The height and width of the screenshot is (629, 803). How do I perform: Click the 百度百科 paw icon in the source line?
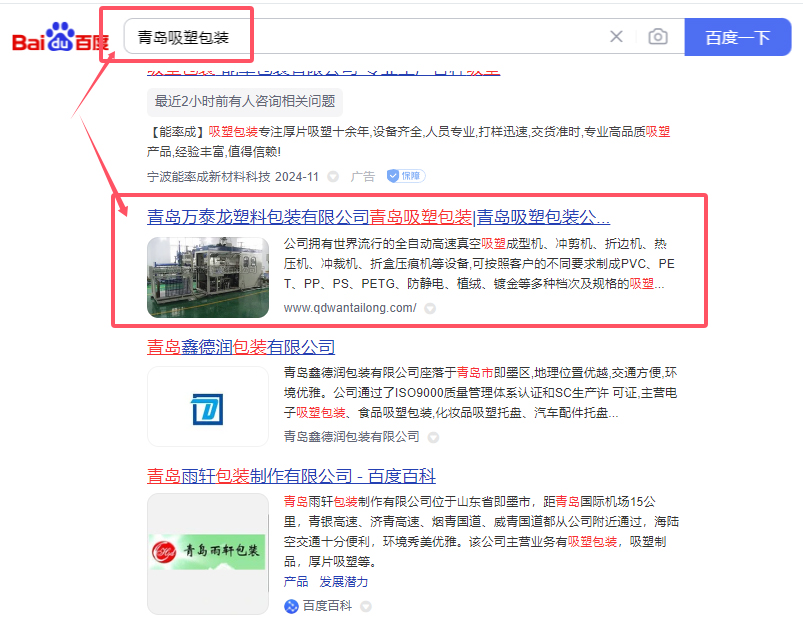pyautogui.click(x=291, y=606)
